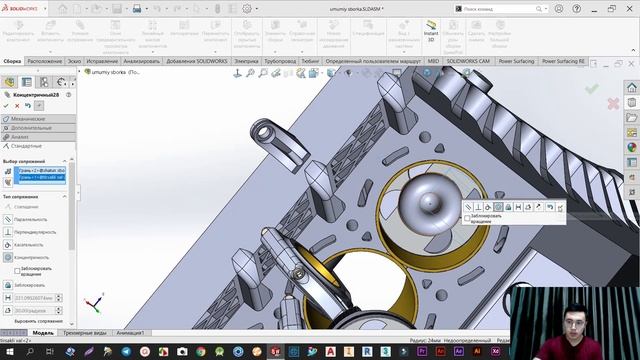Click the undo arrow in the mate PropertyManager
Viewport: 640px width, 360px height.
pyautogui.click(x=28, y=106)
